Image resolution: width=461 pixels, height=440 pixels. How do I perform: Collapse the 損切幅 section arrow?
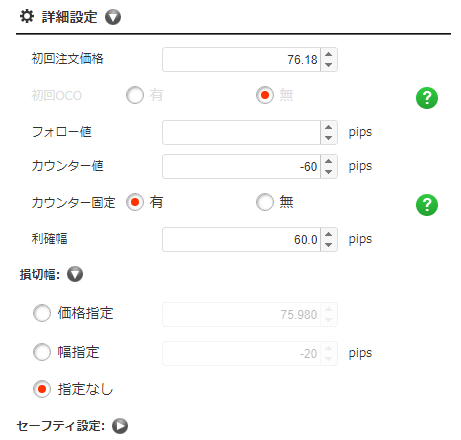tap(75, 274)
